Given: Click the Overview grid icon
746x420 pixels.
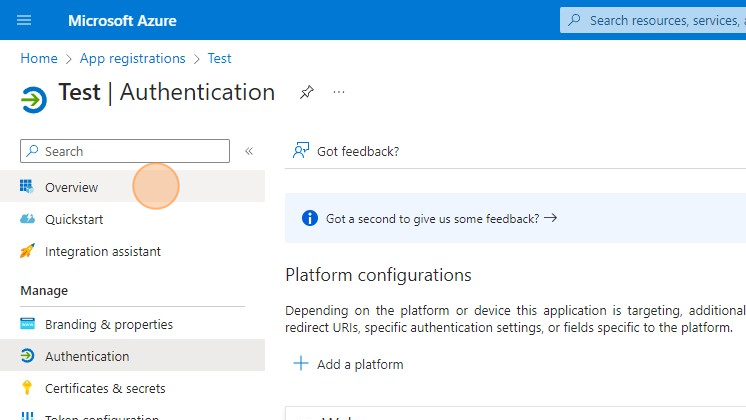Looking at the screenshot, I should coord(27,186).
